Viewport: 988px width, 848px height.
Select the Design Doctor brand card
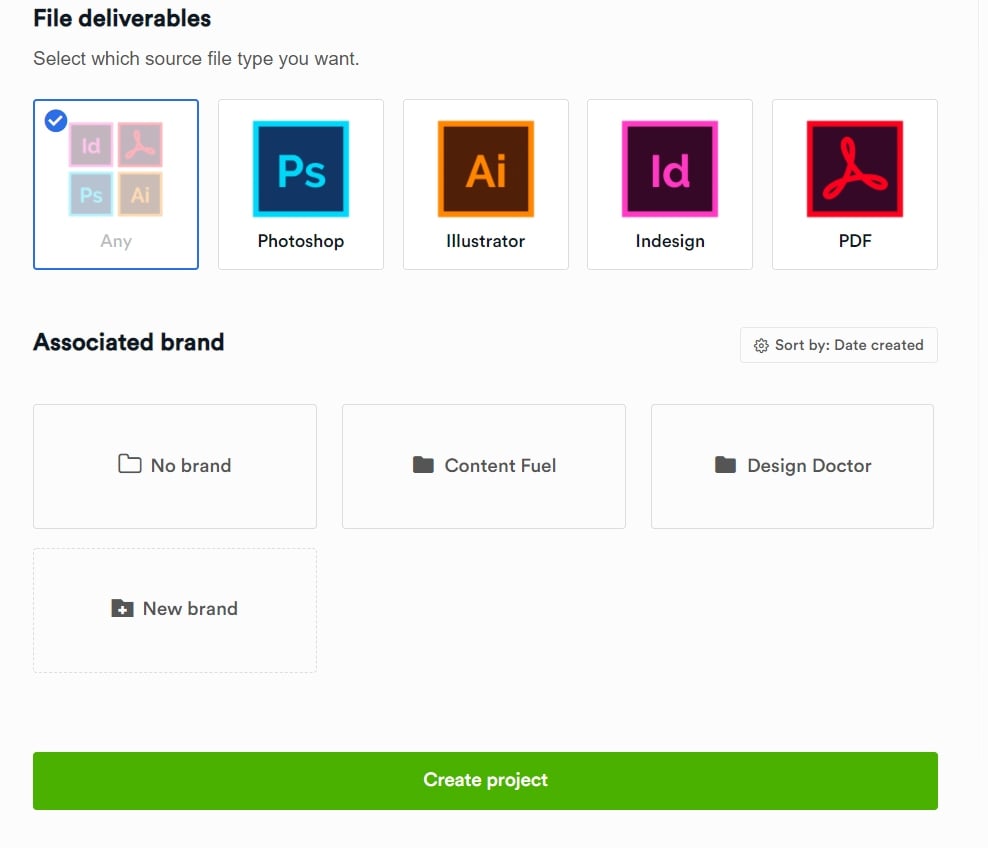[x=792, y=466]
